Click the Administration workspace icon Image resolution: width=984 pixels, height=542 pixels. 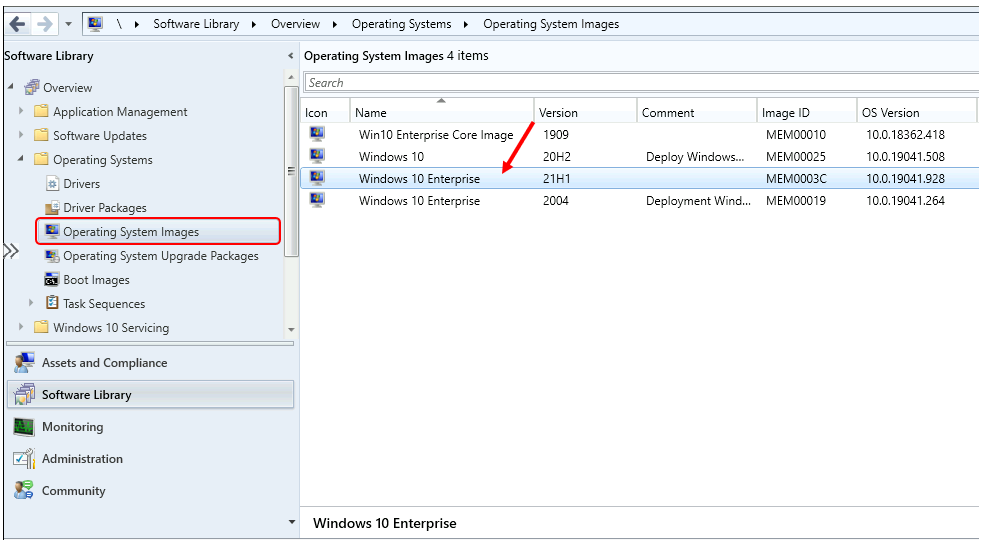tap(24, 459)
